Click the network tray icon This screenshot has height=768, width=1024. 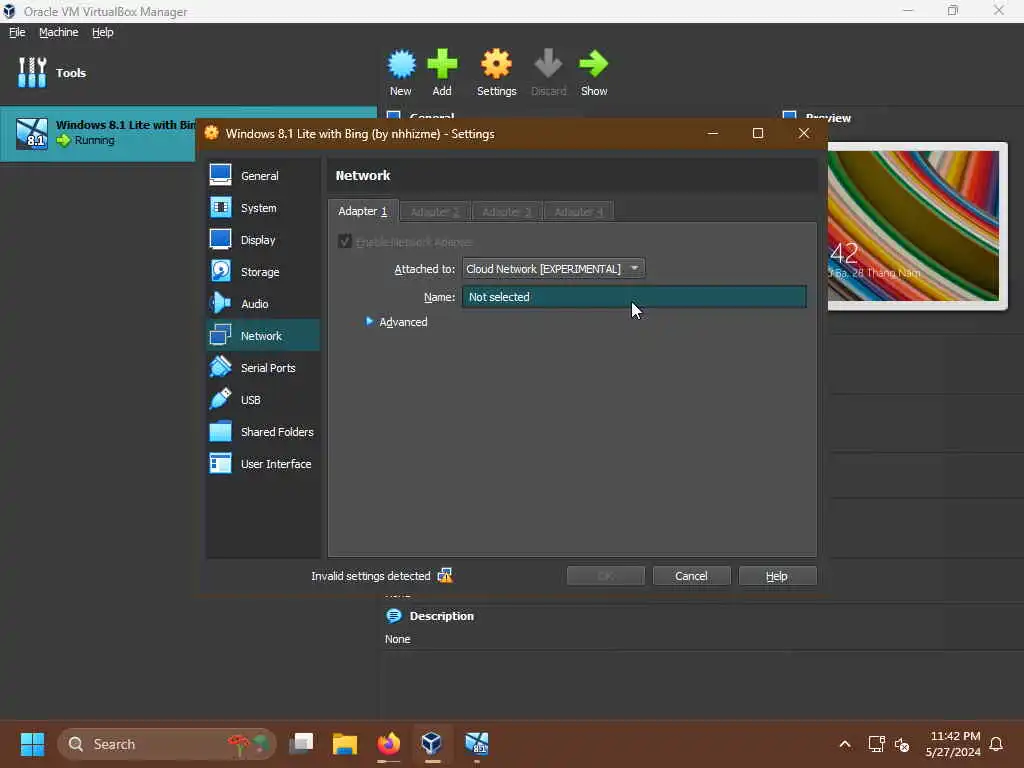click(x=876, y=744)
